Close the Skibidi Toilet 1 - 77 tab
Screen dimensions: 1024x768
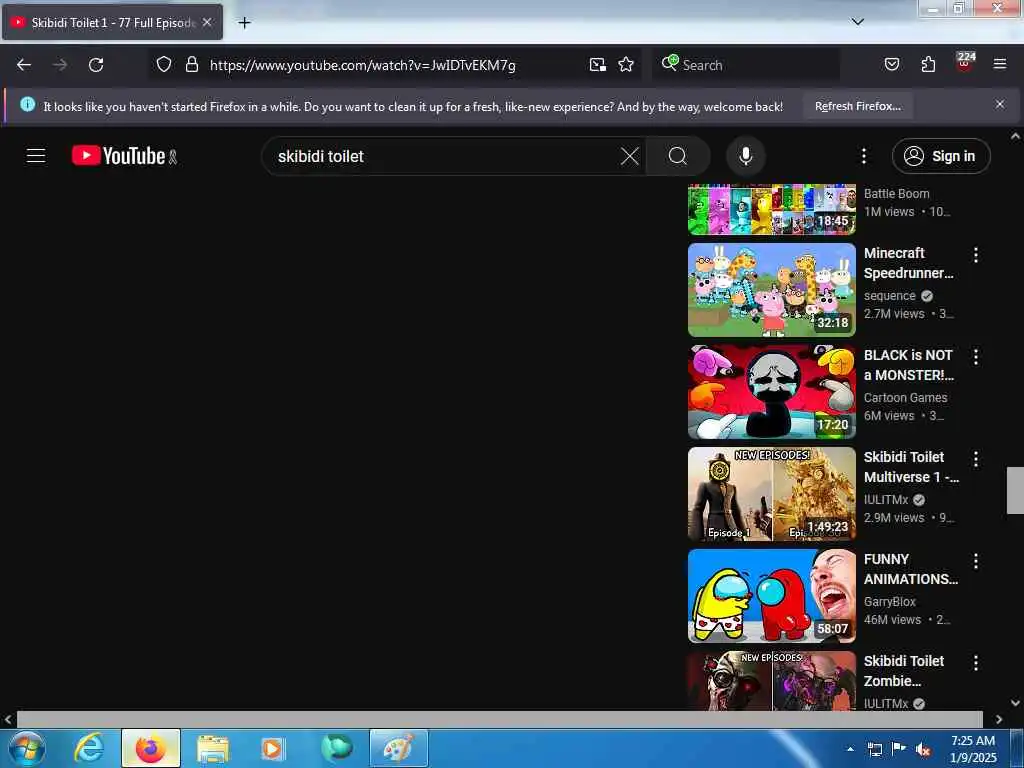(x=207, y=22)
